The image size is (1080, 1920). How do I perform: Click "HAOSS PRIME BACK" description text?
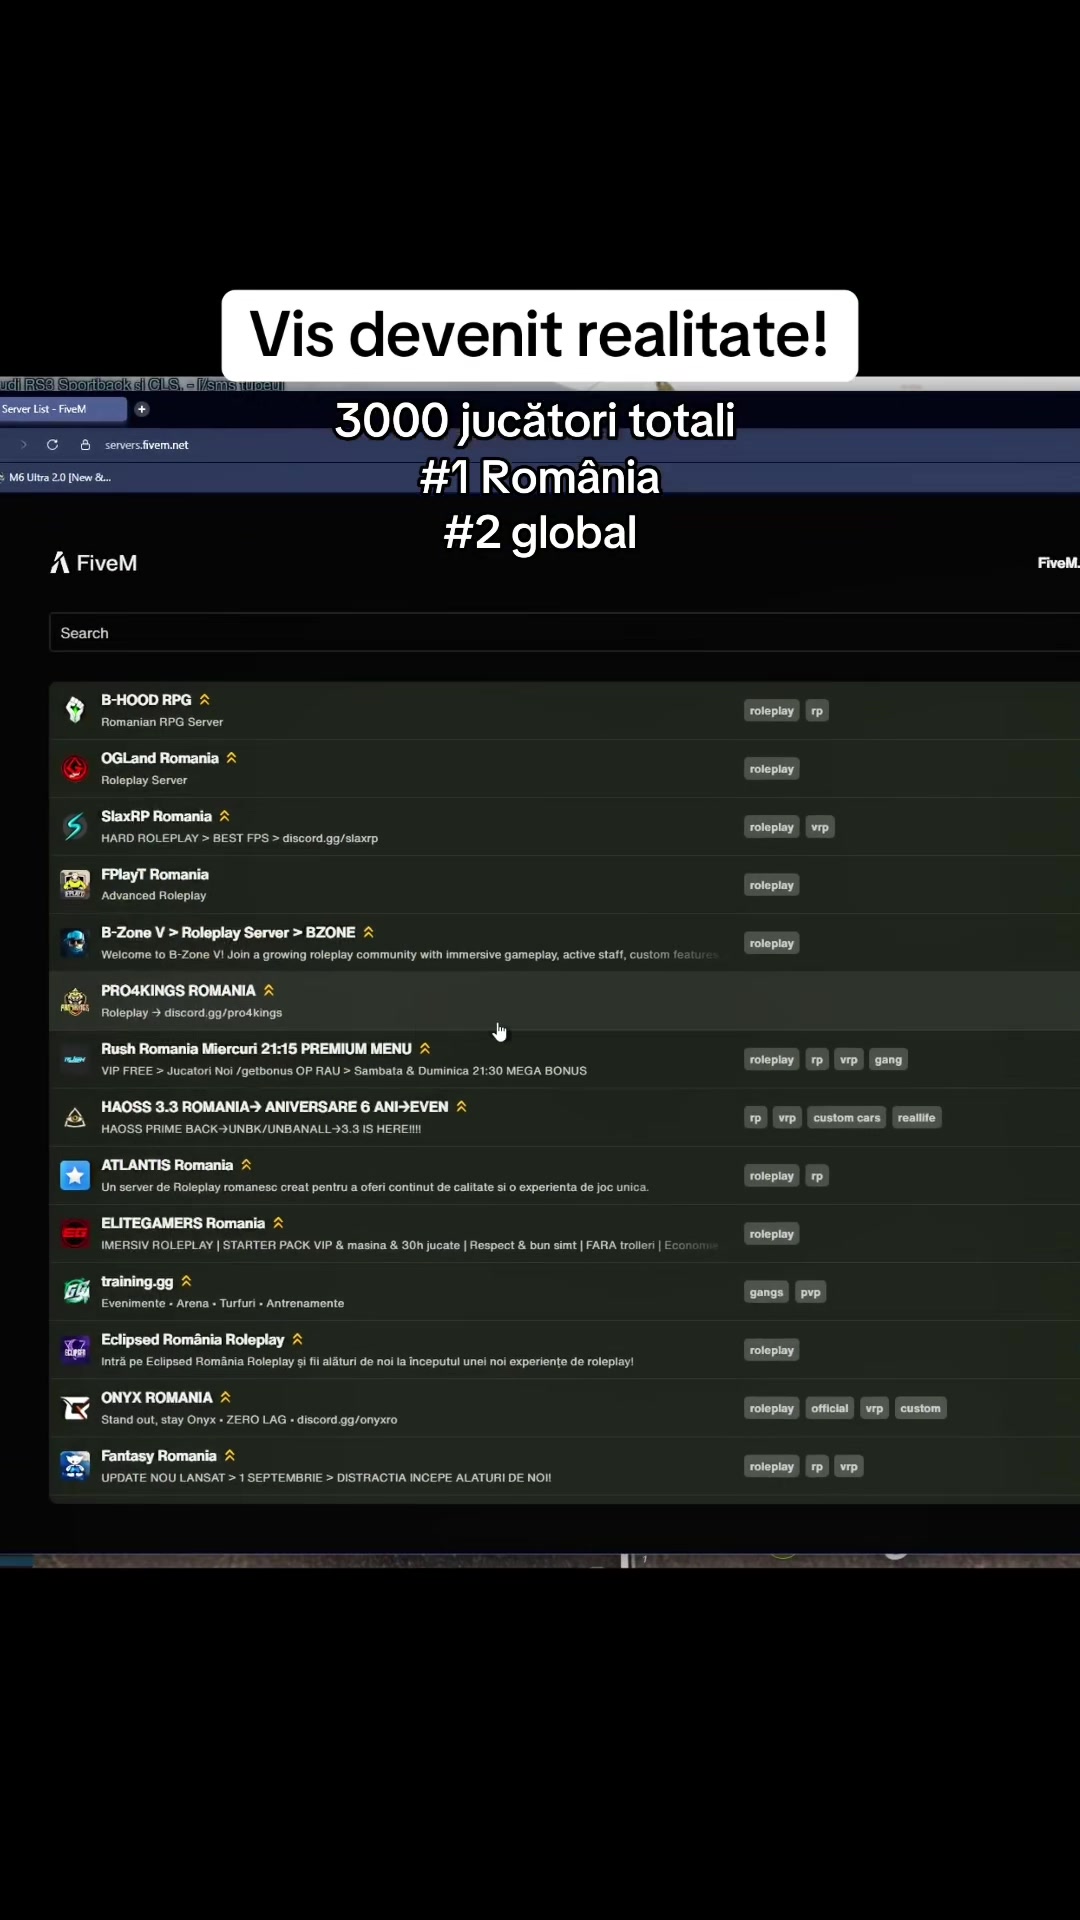pos(261,1129)
